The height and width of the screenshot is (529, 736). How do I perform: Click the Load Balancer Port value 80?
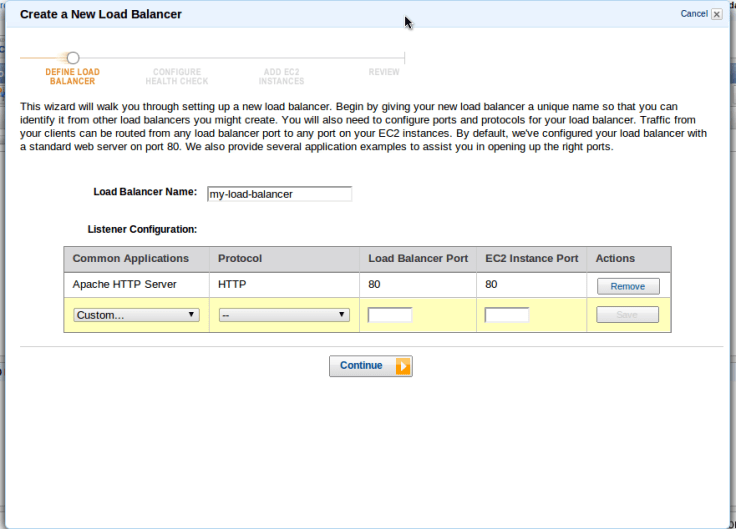tap(375, 285)
